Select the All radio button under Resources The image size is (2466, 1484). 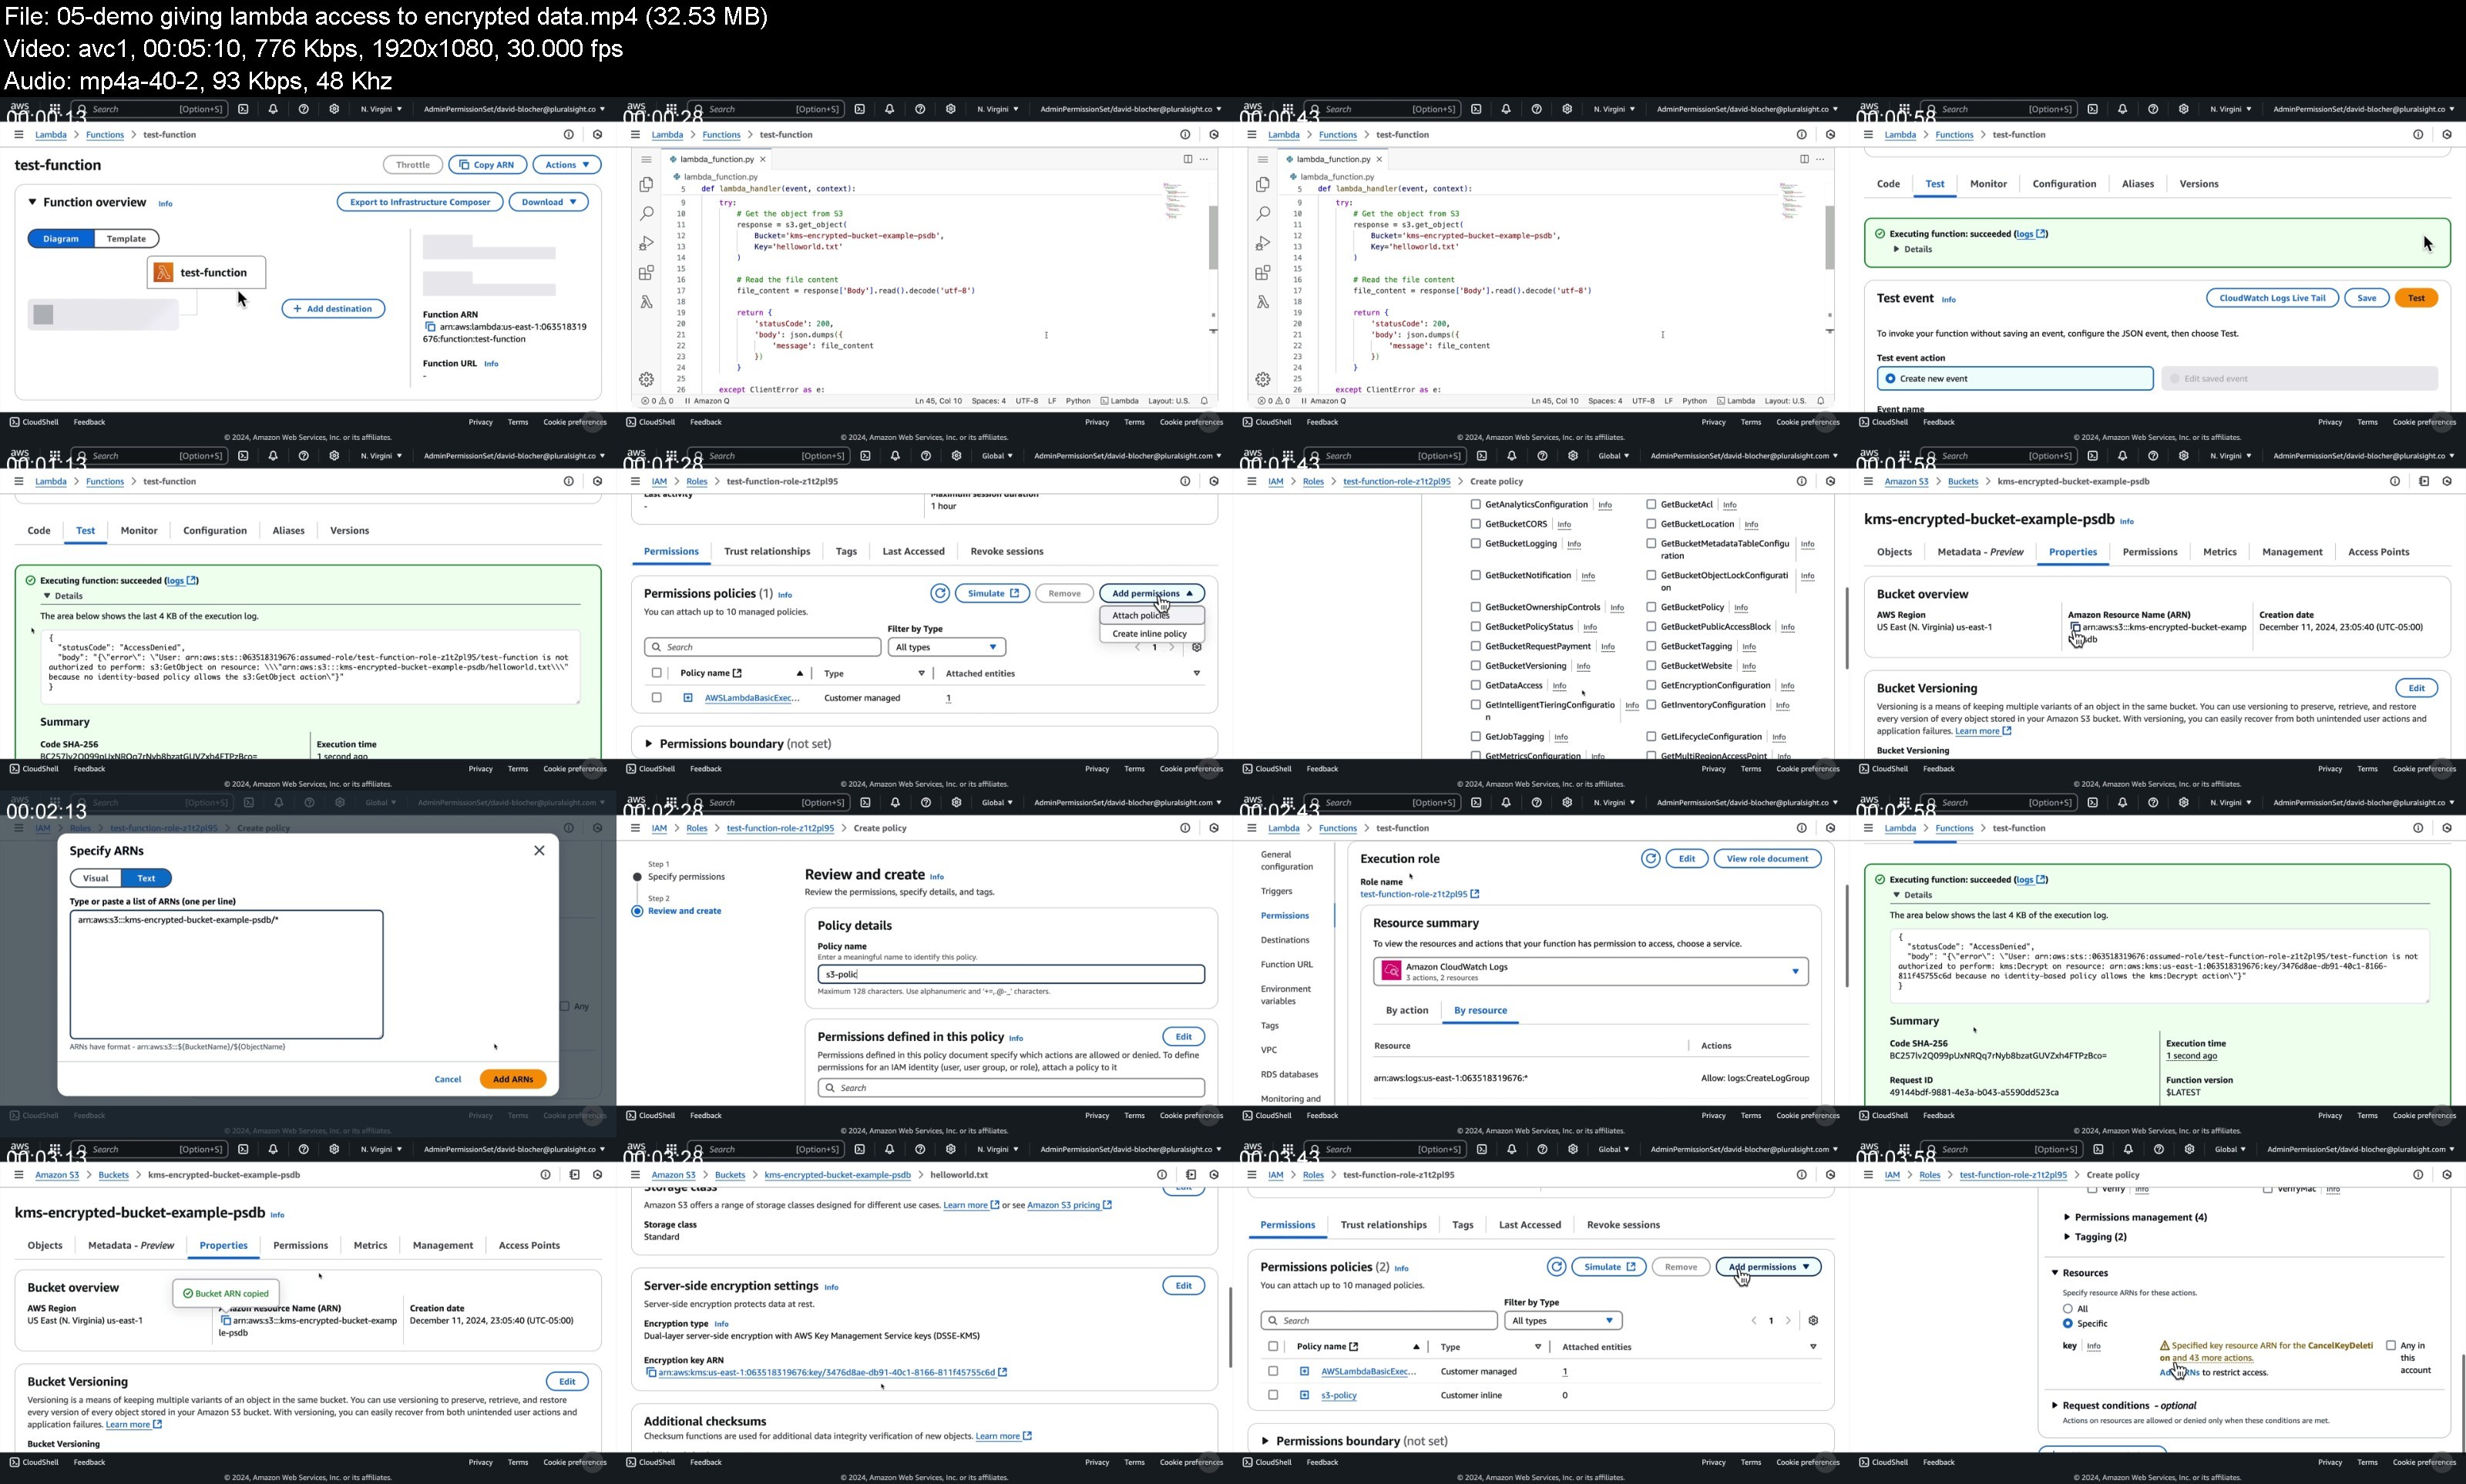click(x=2067, y=1309)
